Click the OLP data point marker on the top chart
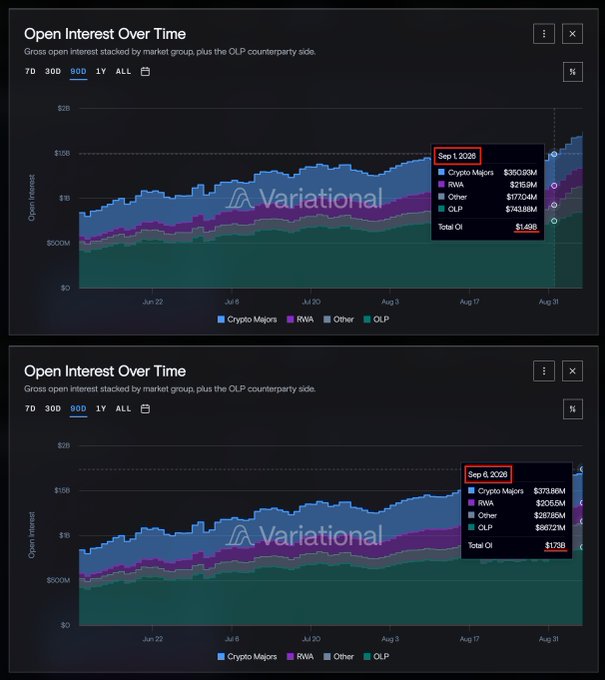Screen dimensions: 605x680 [x=554, y=221]
